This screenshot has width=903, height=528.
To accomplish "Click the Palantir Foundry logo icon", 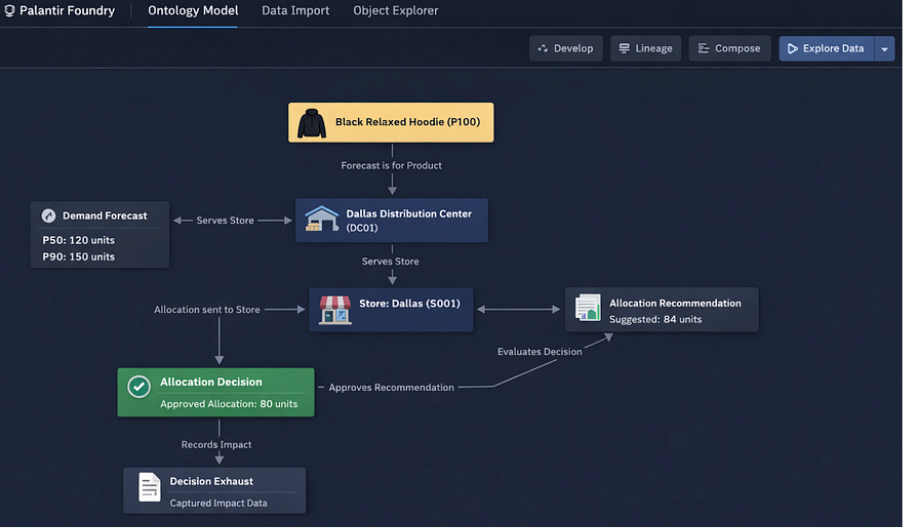I will click(x=10, y=11).
